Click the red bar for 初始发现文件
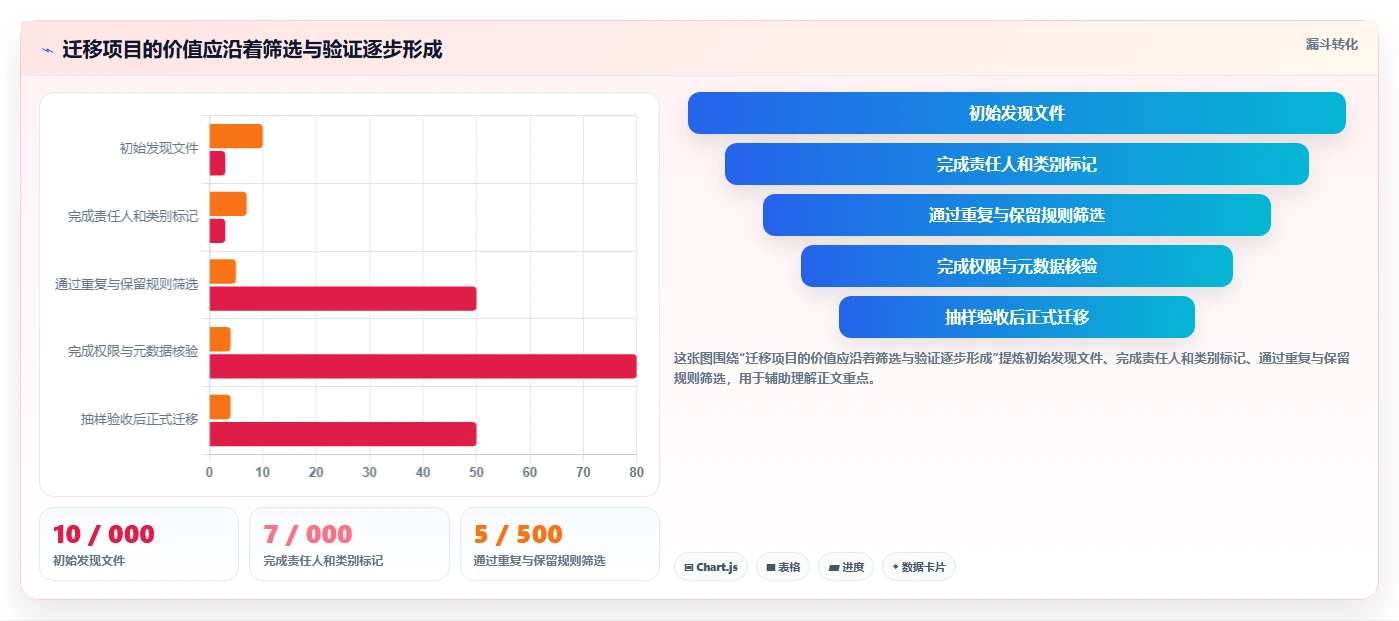 point(217,163)
